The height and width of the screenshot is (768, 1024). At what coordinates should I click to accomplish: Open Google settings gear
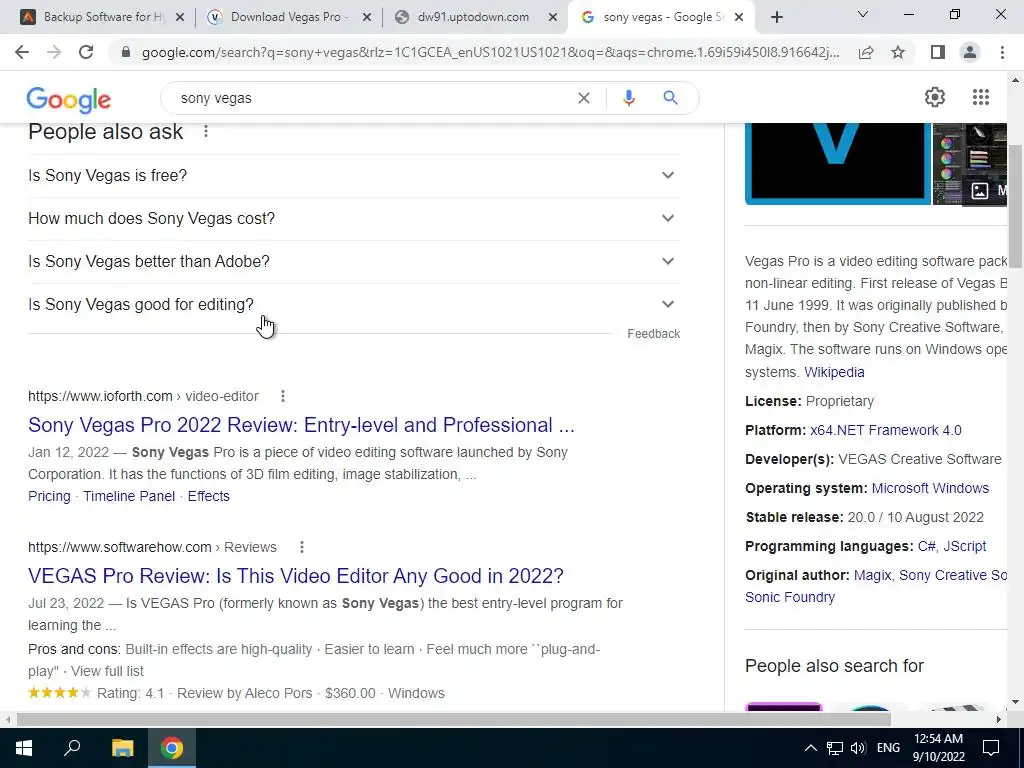coord(935,97)
